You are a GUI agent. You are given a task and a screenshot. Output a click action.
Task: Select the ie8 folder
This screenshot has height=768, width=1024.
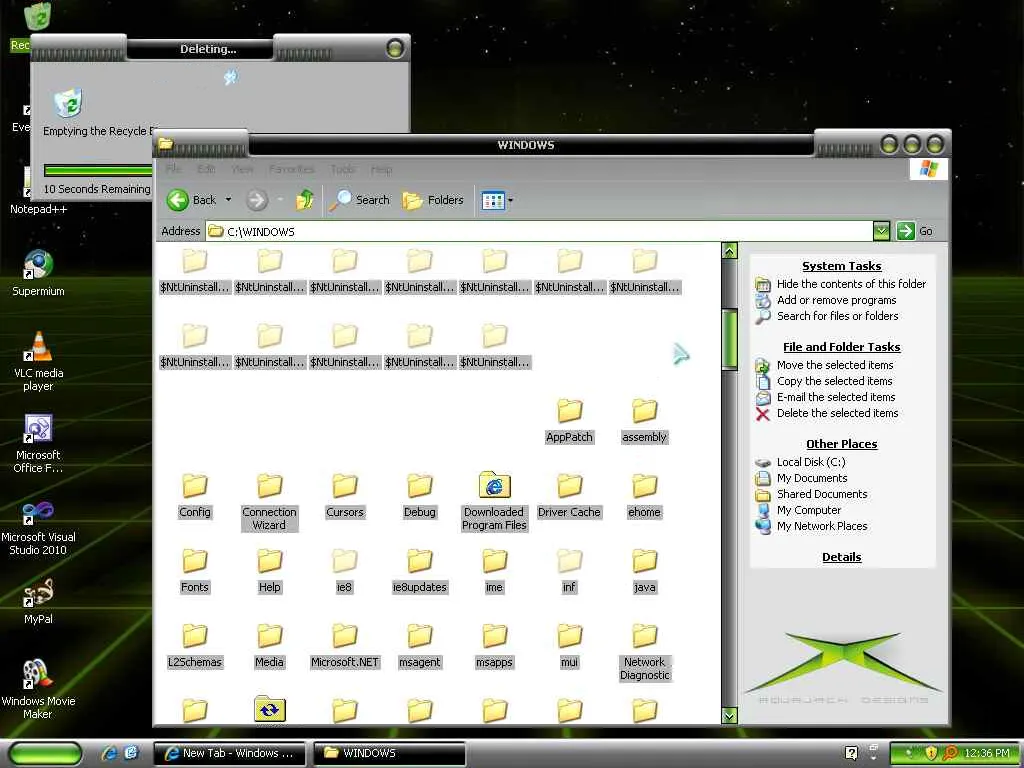coord(344,571)
